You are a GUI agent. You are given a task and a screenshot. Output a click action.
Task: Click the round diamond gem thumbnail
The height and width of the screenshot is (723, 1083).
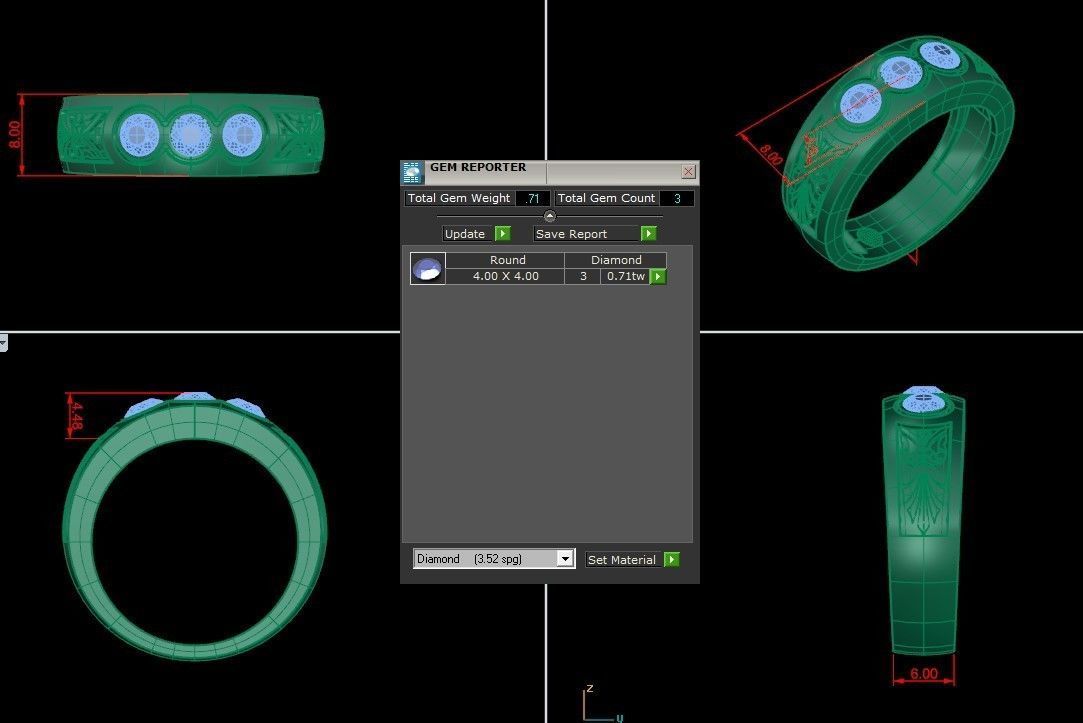click(428, 269)
